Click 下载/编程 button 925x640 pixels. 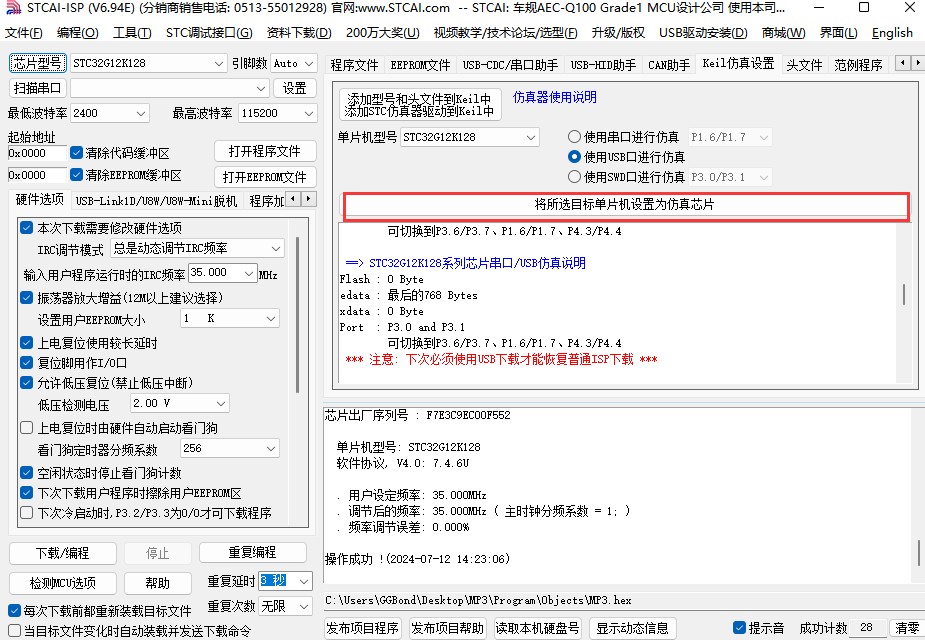pyautogui.click(x=63, y=553)
